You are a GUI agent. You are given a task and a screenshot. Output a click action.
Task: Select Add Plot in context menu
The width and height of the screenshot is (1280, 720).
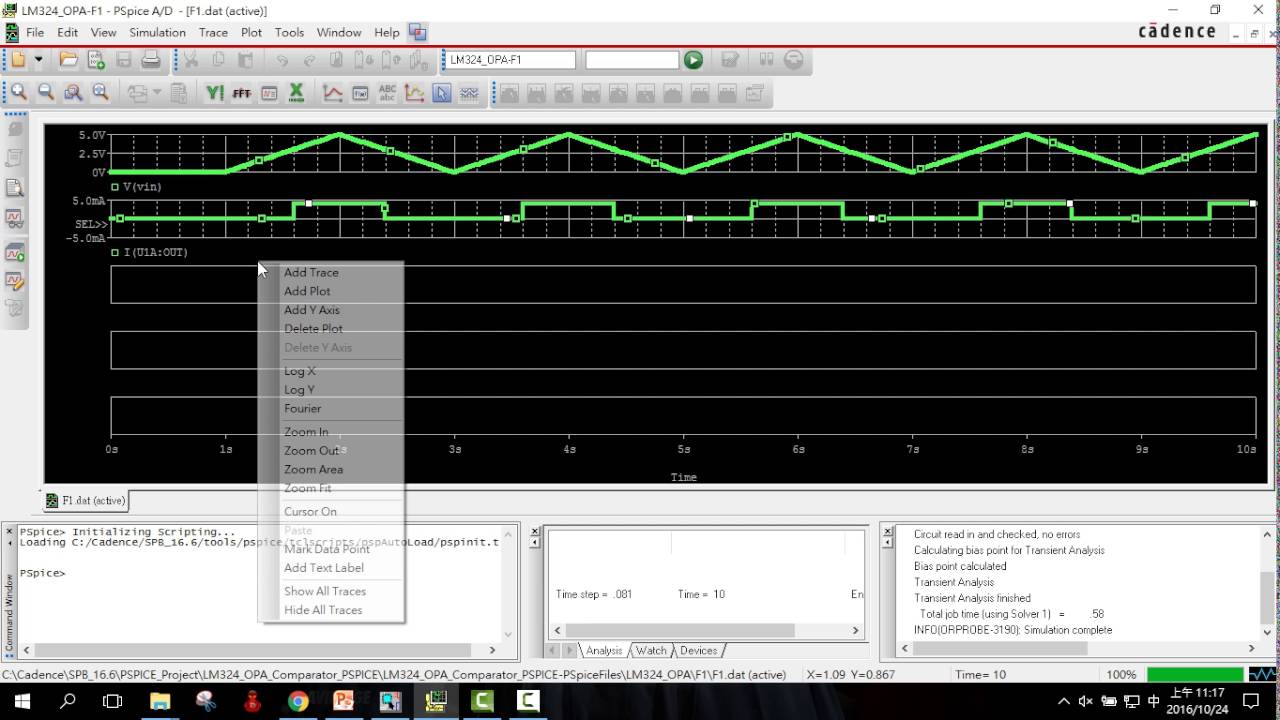click(307, 291)
